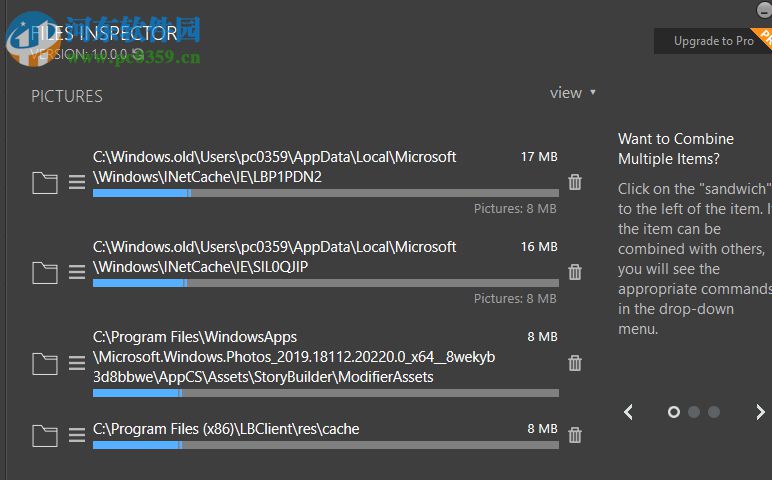
Task: Select the path text ending in LBP1PDN2
Action: pos(274,167)
